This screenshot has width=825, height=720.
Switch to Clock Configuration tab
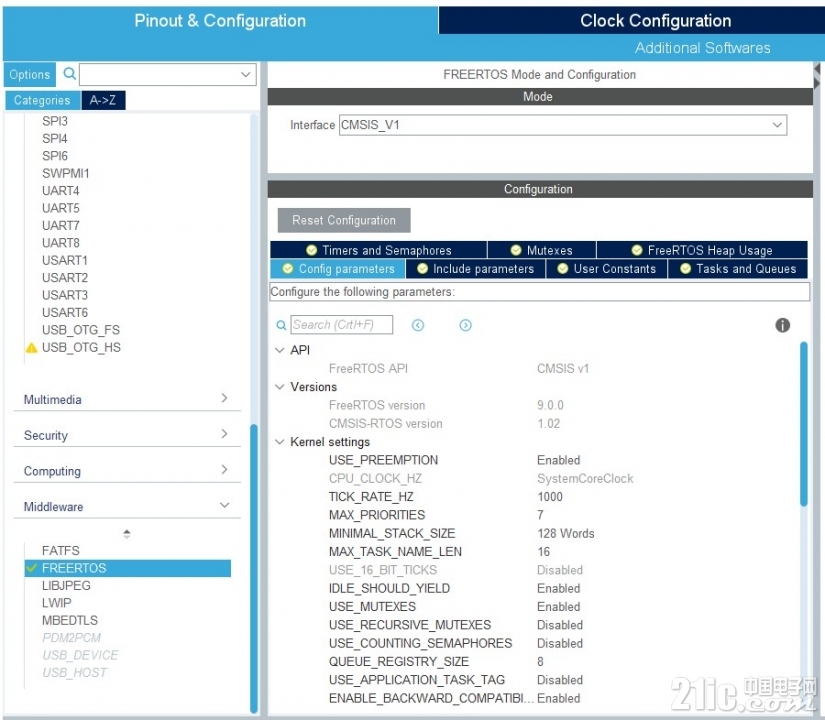(656, 21)
